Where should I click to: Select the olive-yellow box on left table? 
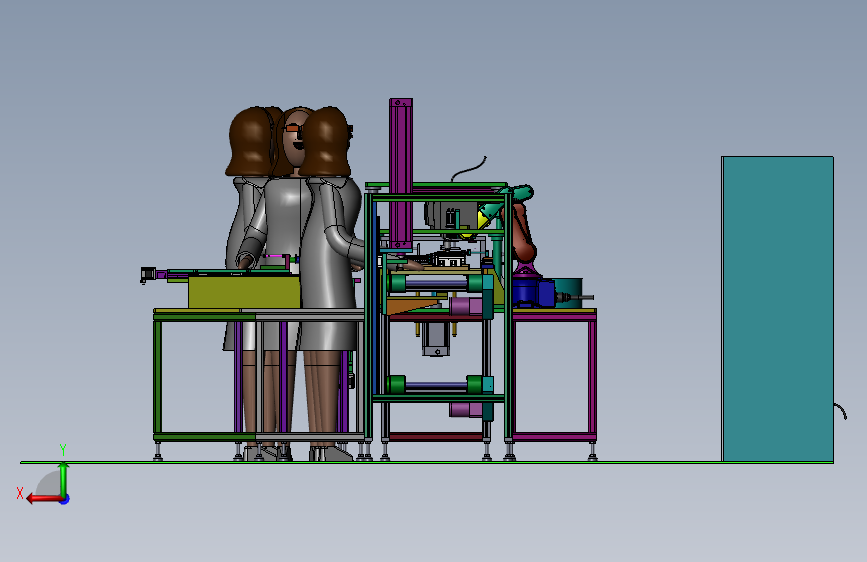(x=244, y=292)
